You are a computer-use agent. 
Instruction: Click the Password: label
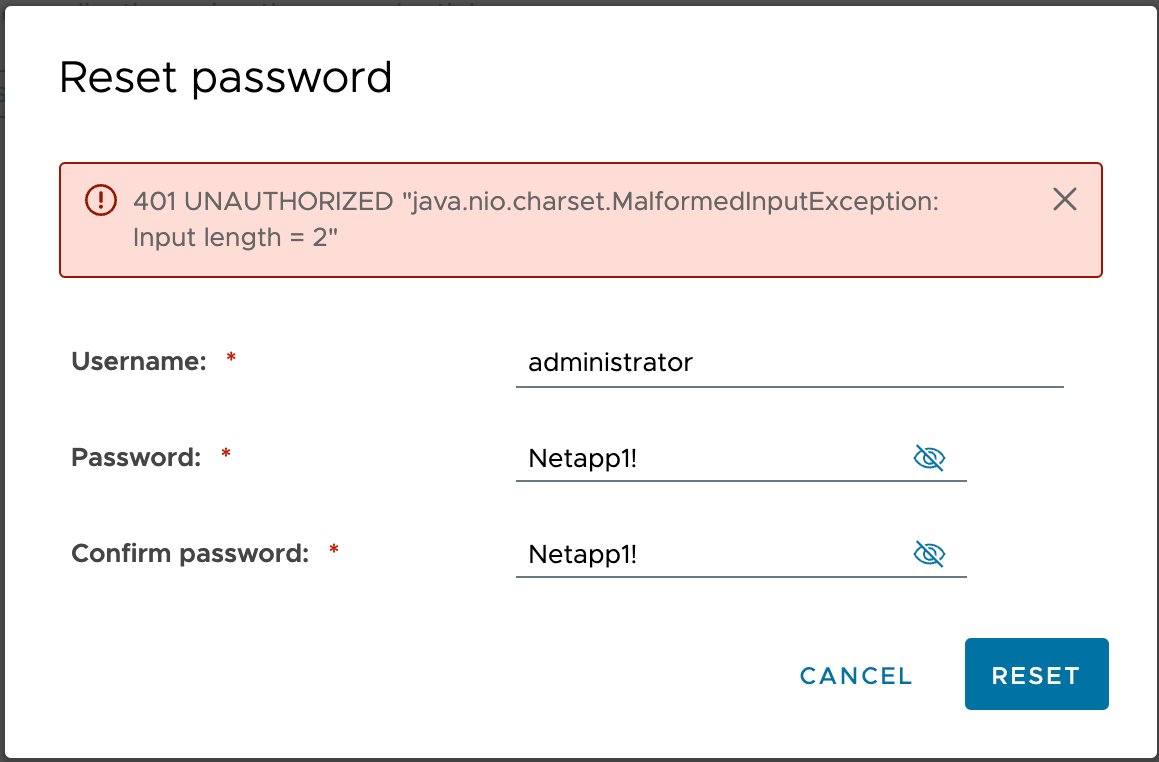[x=136, y=457]
